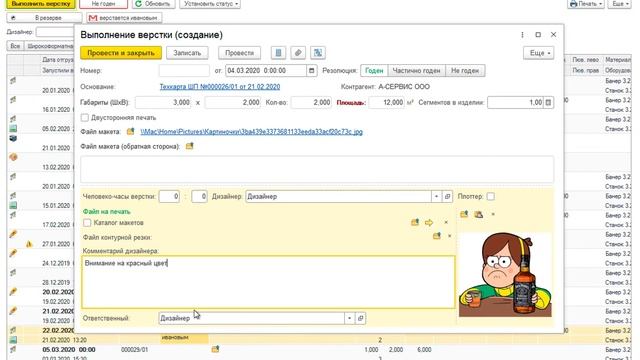The width and height of the screenshot is (640, 360).
Task: Click the В резерве button
Action: (44, 18)
